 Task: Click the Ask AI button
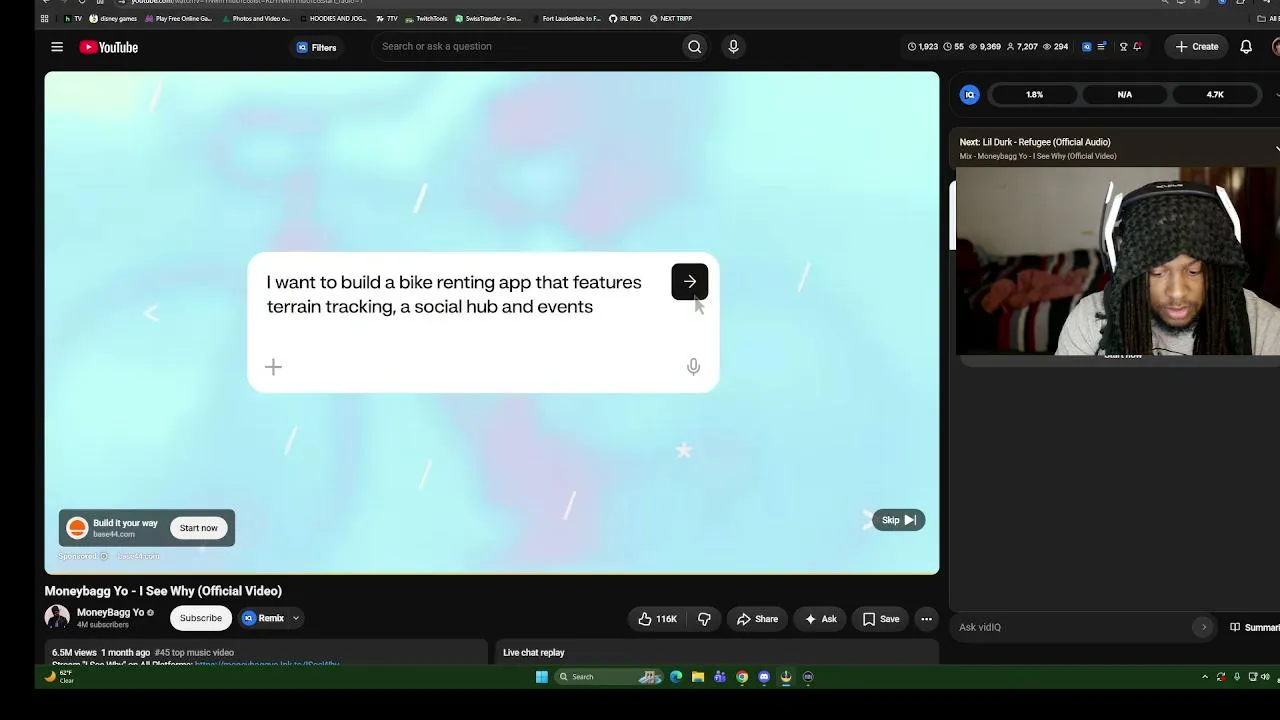point(820,619)
